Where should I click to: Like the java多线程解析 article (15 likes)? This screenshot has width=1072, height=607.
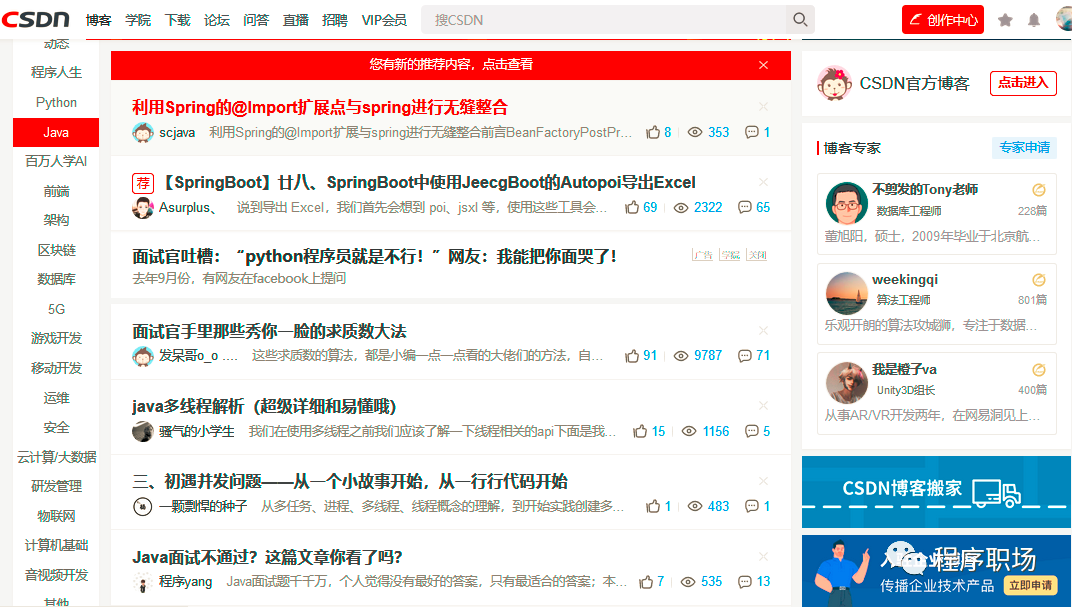(641, 431)
